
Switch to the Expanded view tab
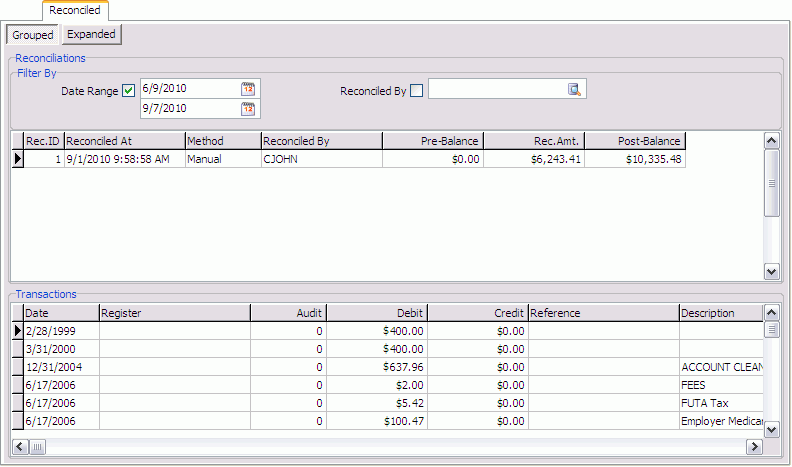(91, 35)
